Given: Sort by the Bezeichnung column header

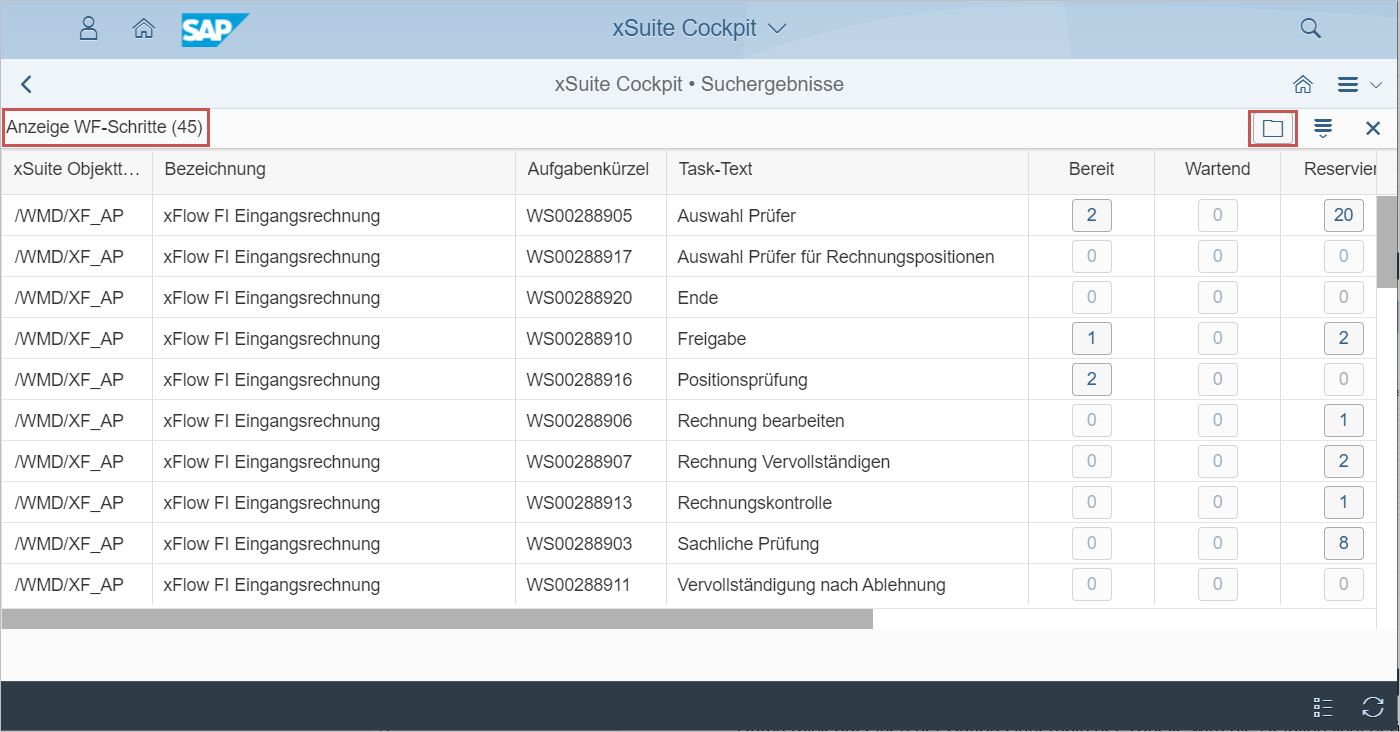Looking at the screenshot, I should click(215, 169).
